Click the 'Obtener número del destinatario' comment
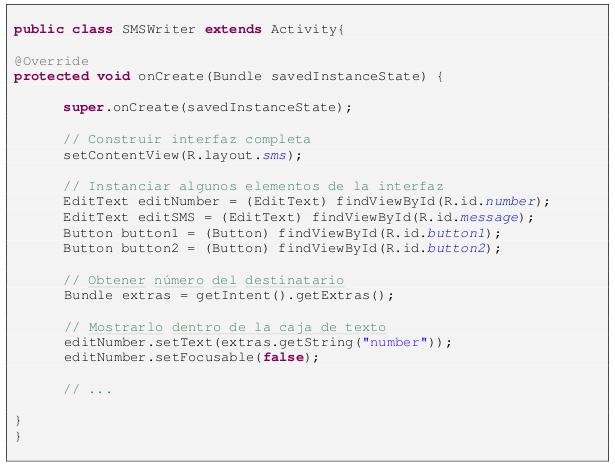Screen dimensions: 615x466 (204, 280)
